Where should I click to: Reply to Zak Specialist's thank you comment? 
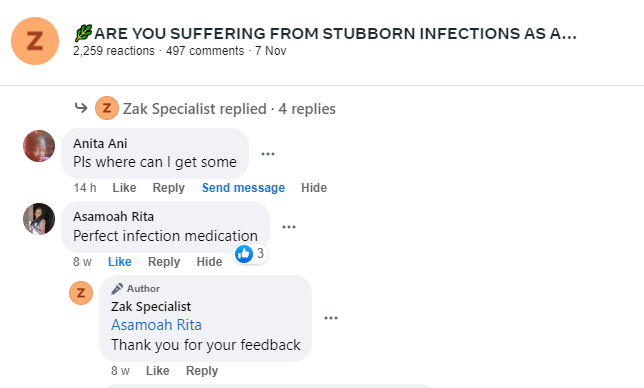tap(202, 371)
